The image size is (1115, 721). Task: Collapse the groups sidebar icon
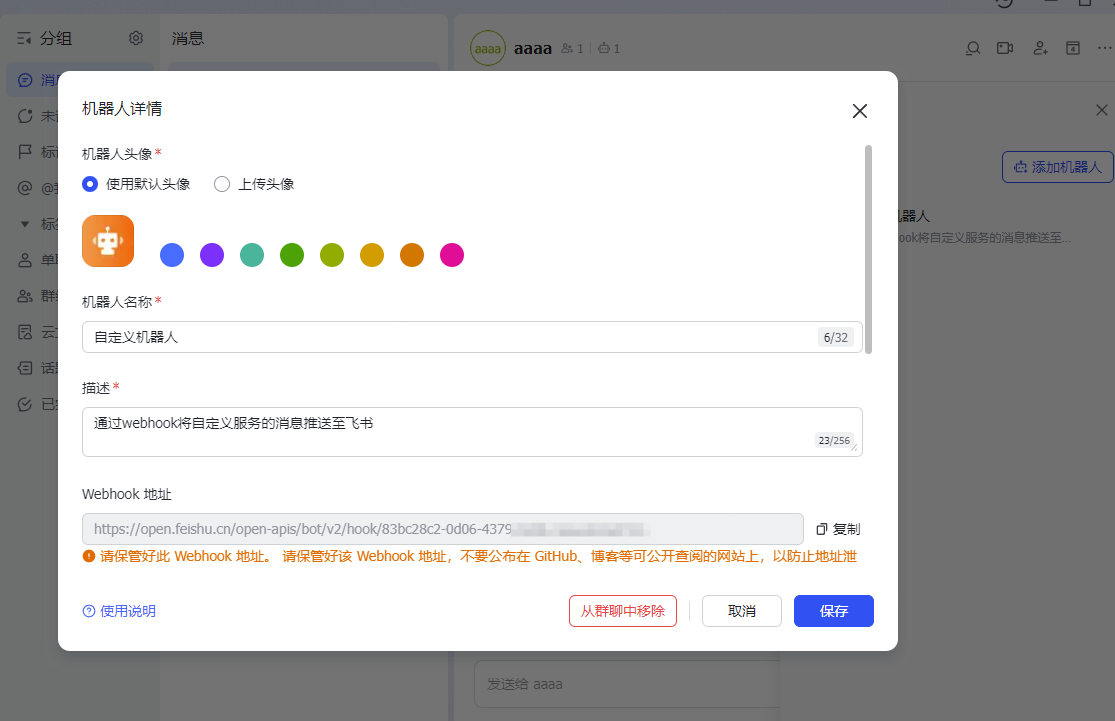(x=25, y=39)
